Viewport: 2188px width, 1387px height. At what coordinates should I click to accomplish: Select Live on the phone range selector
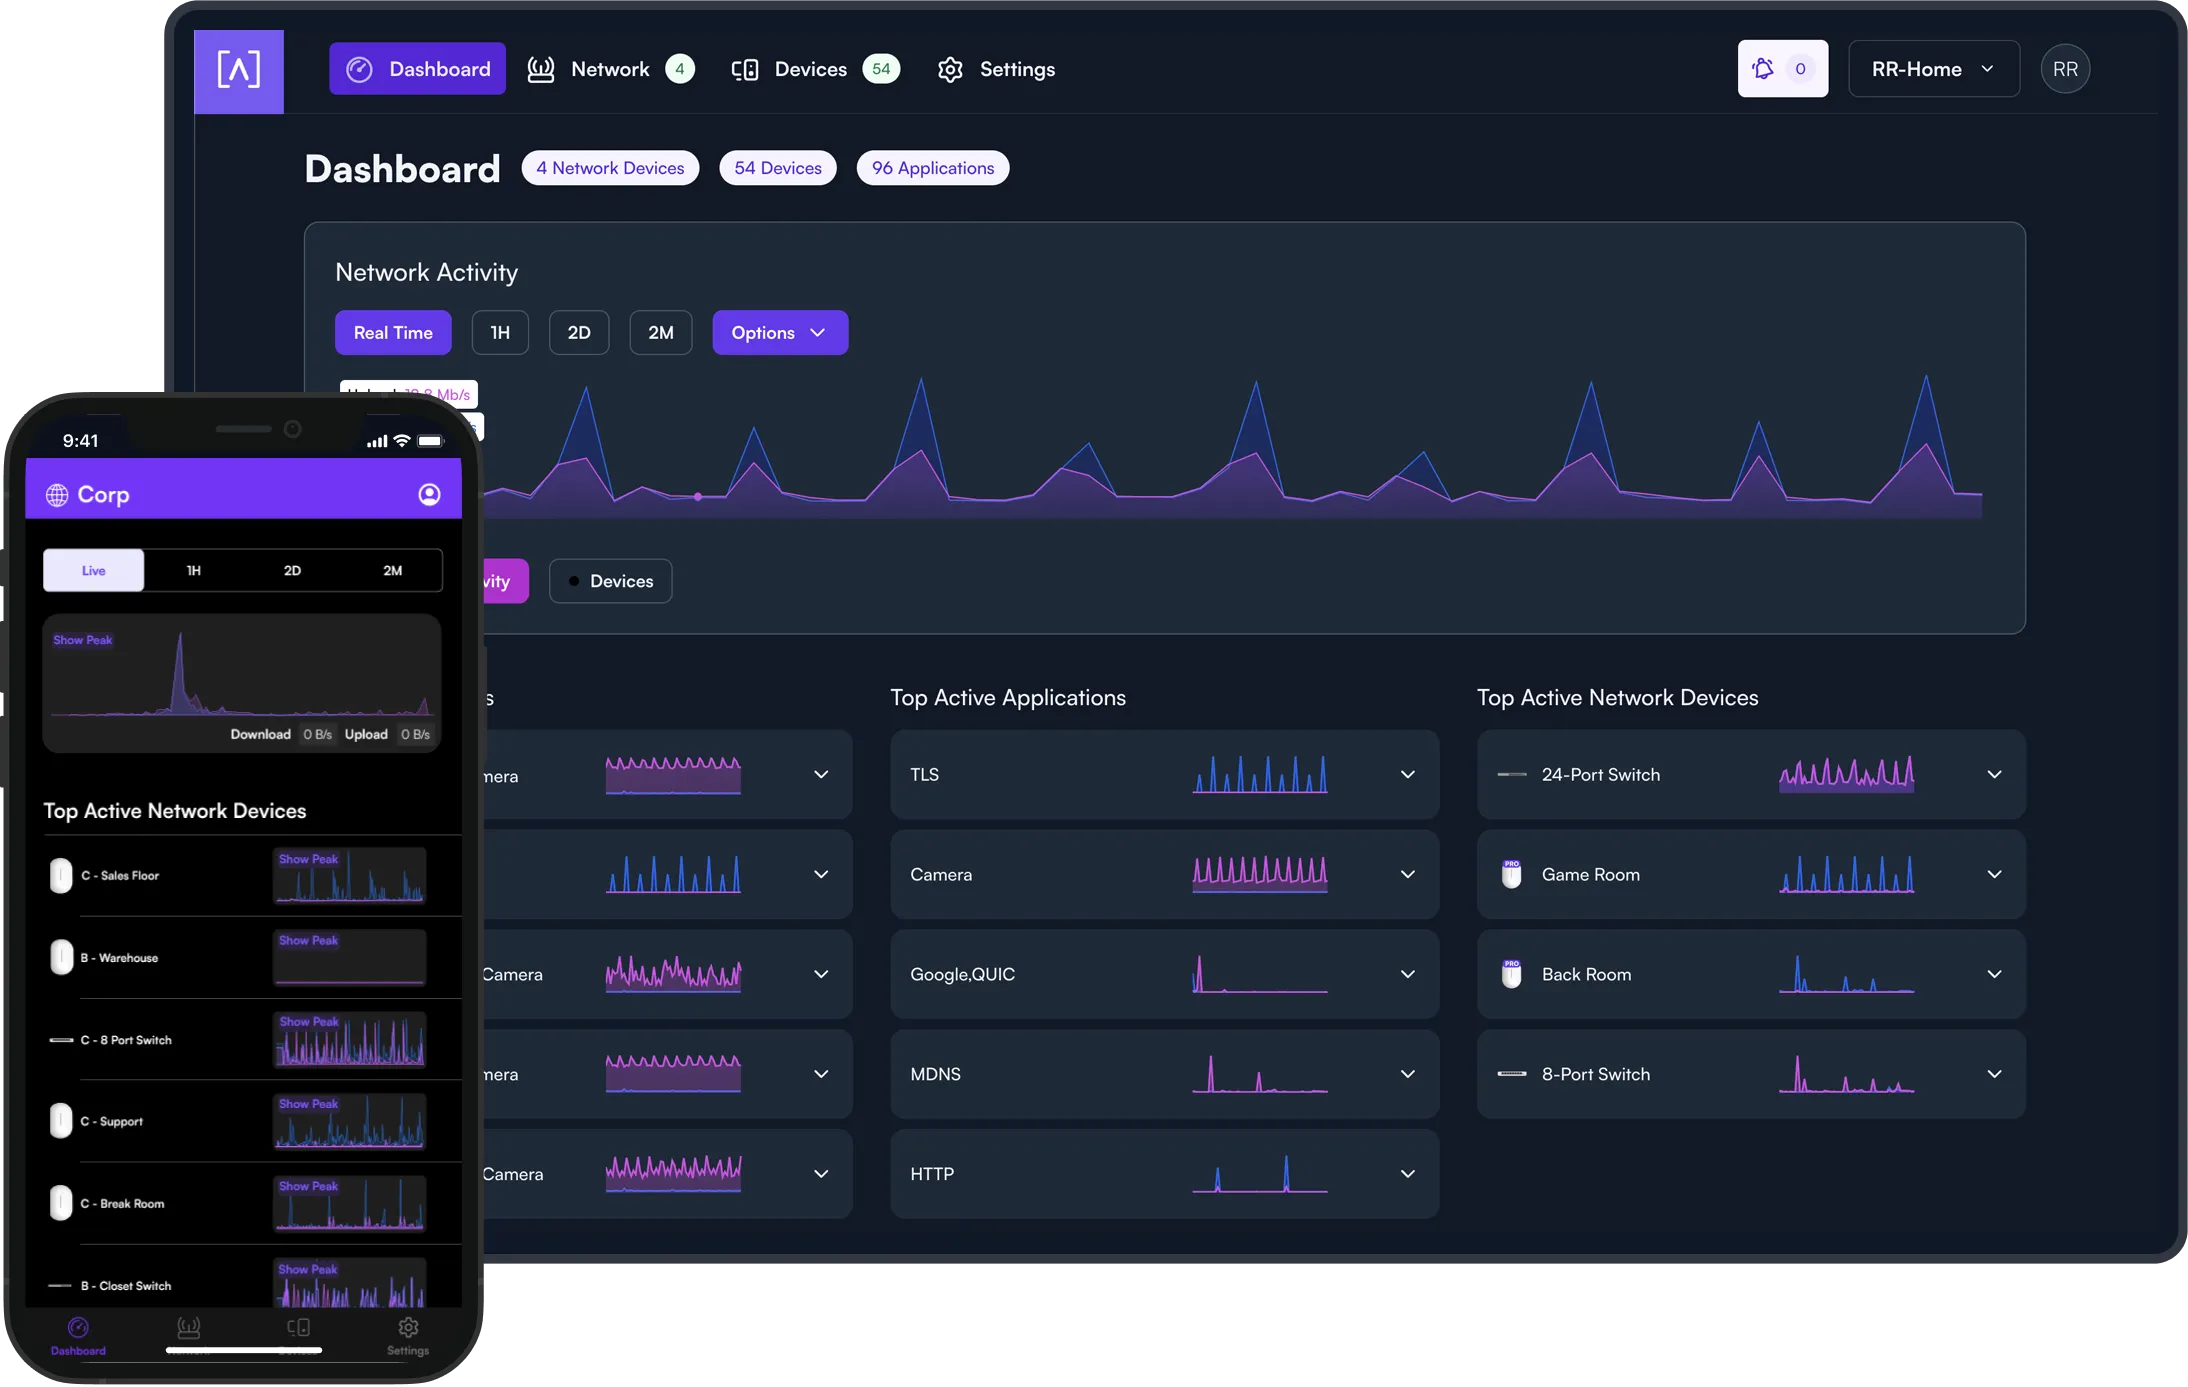94,570
